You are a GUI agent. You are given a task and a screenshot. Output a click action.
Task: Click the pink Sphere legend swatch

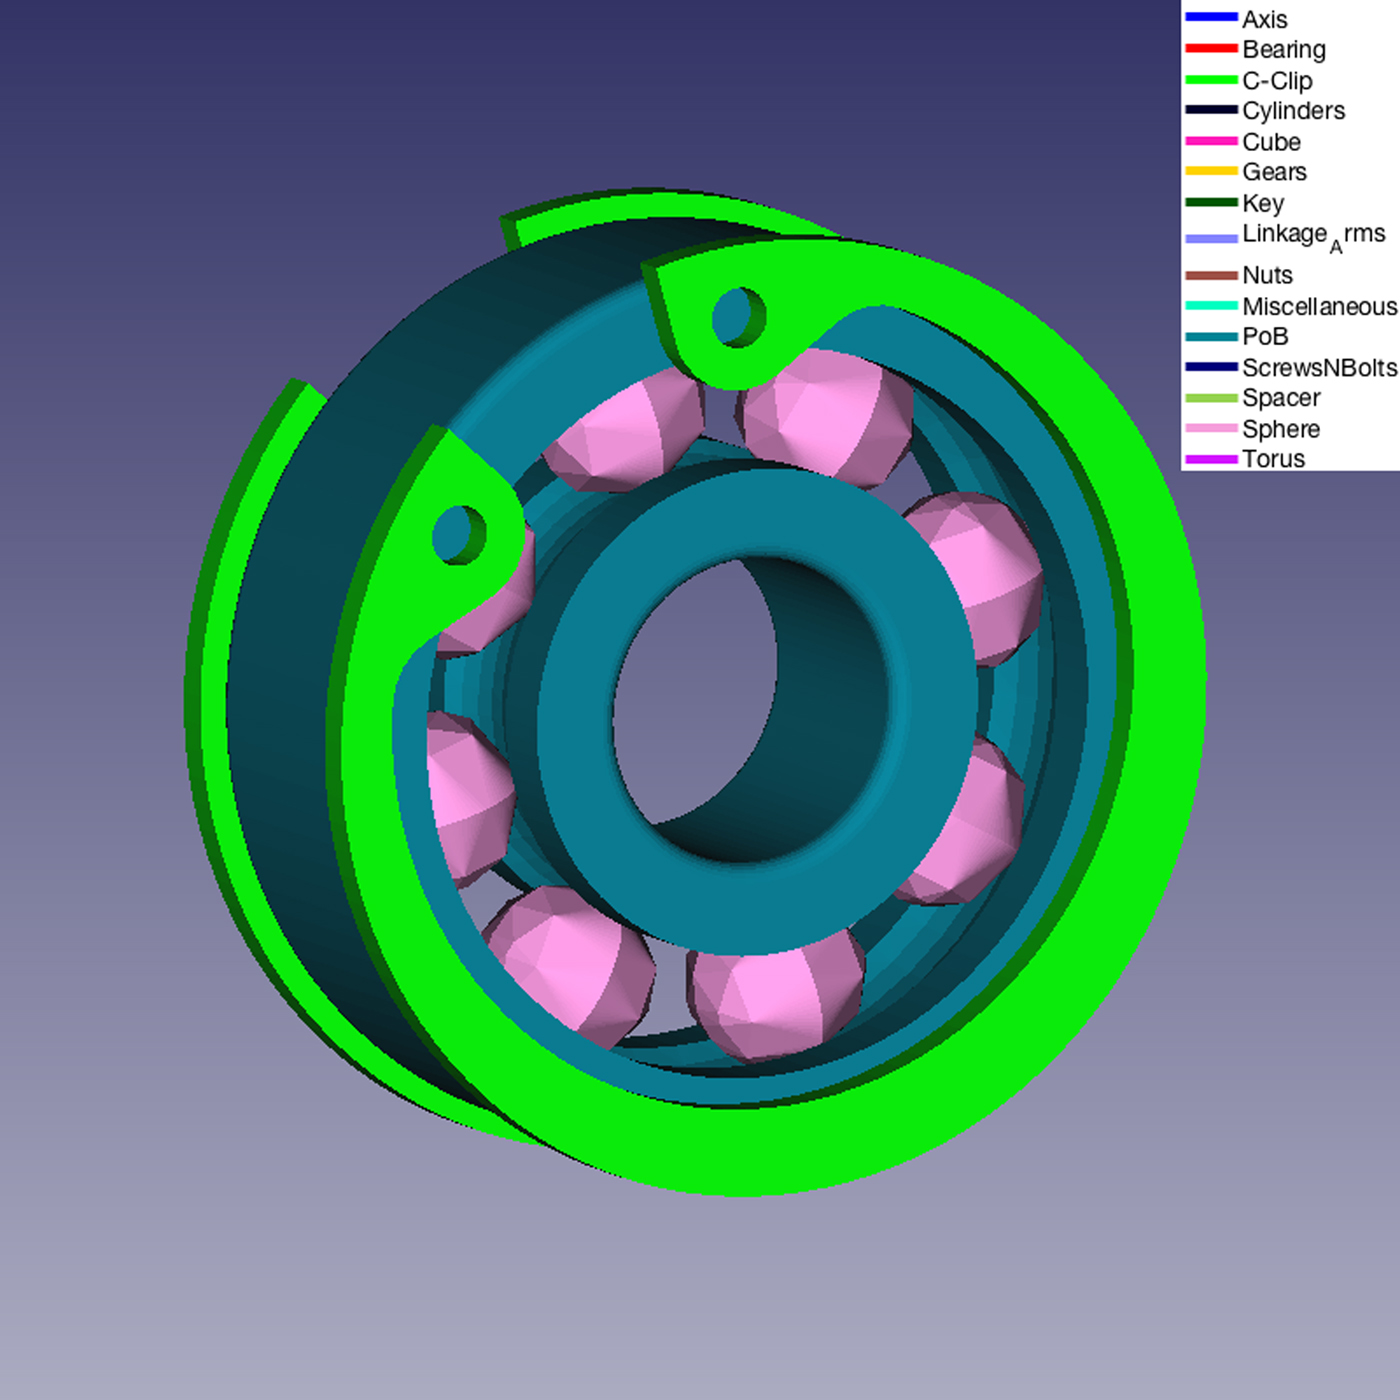click(x=1211, y=428)
